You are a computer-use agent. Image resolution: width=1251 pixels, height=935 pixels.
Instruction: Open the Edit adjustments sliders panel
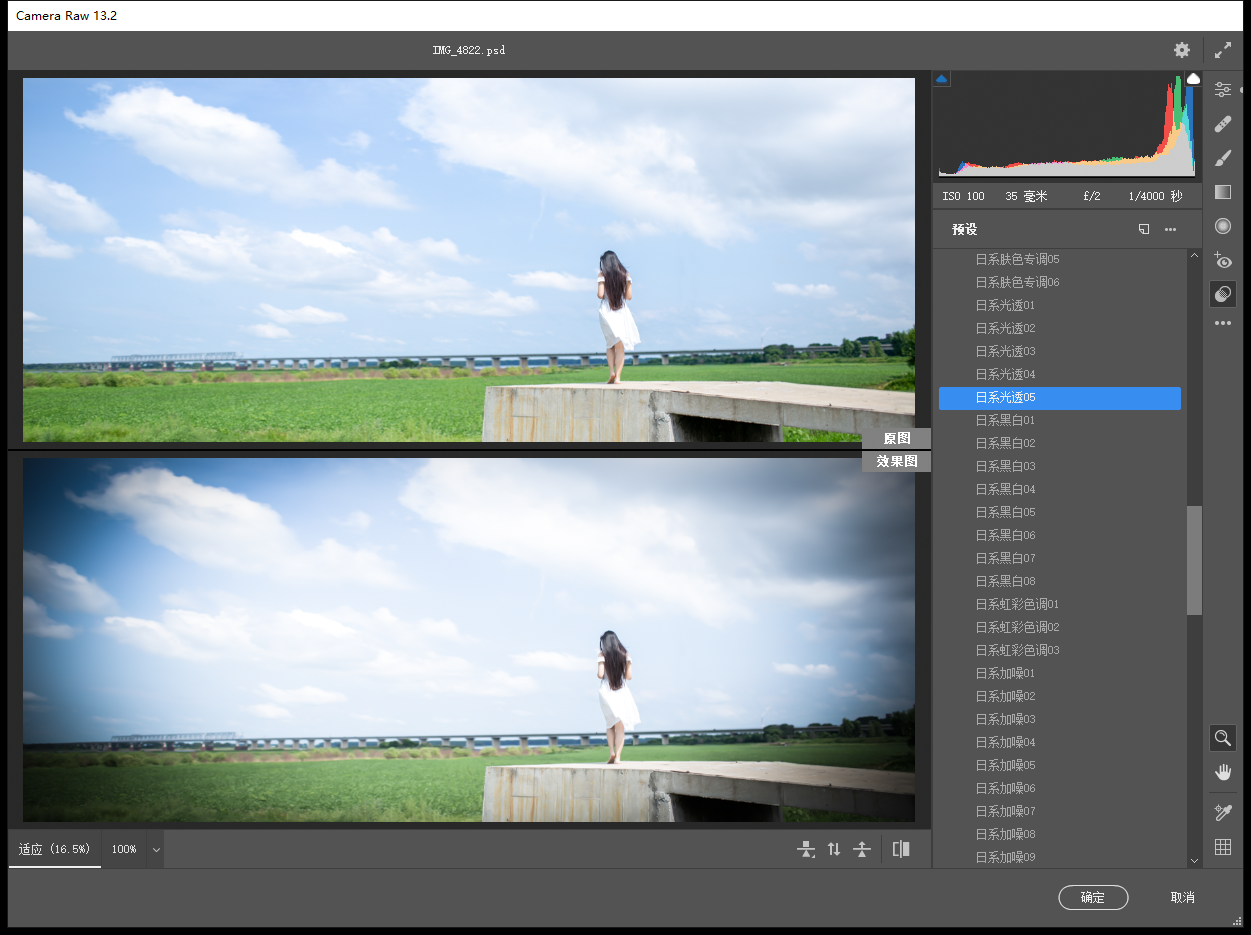[1222, 90]
